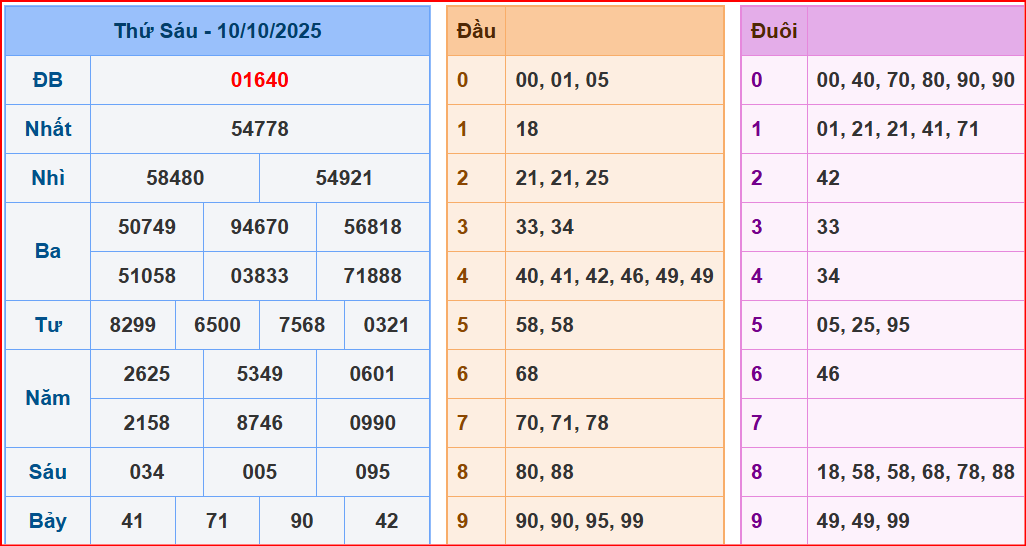This screenshot has height=546, width=1026.
Task: Click seventh prize number 71
Action: [217, 521]
